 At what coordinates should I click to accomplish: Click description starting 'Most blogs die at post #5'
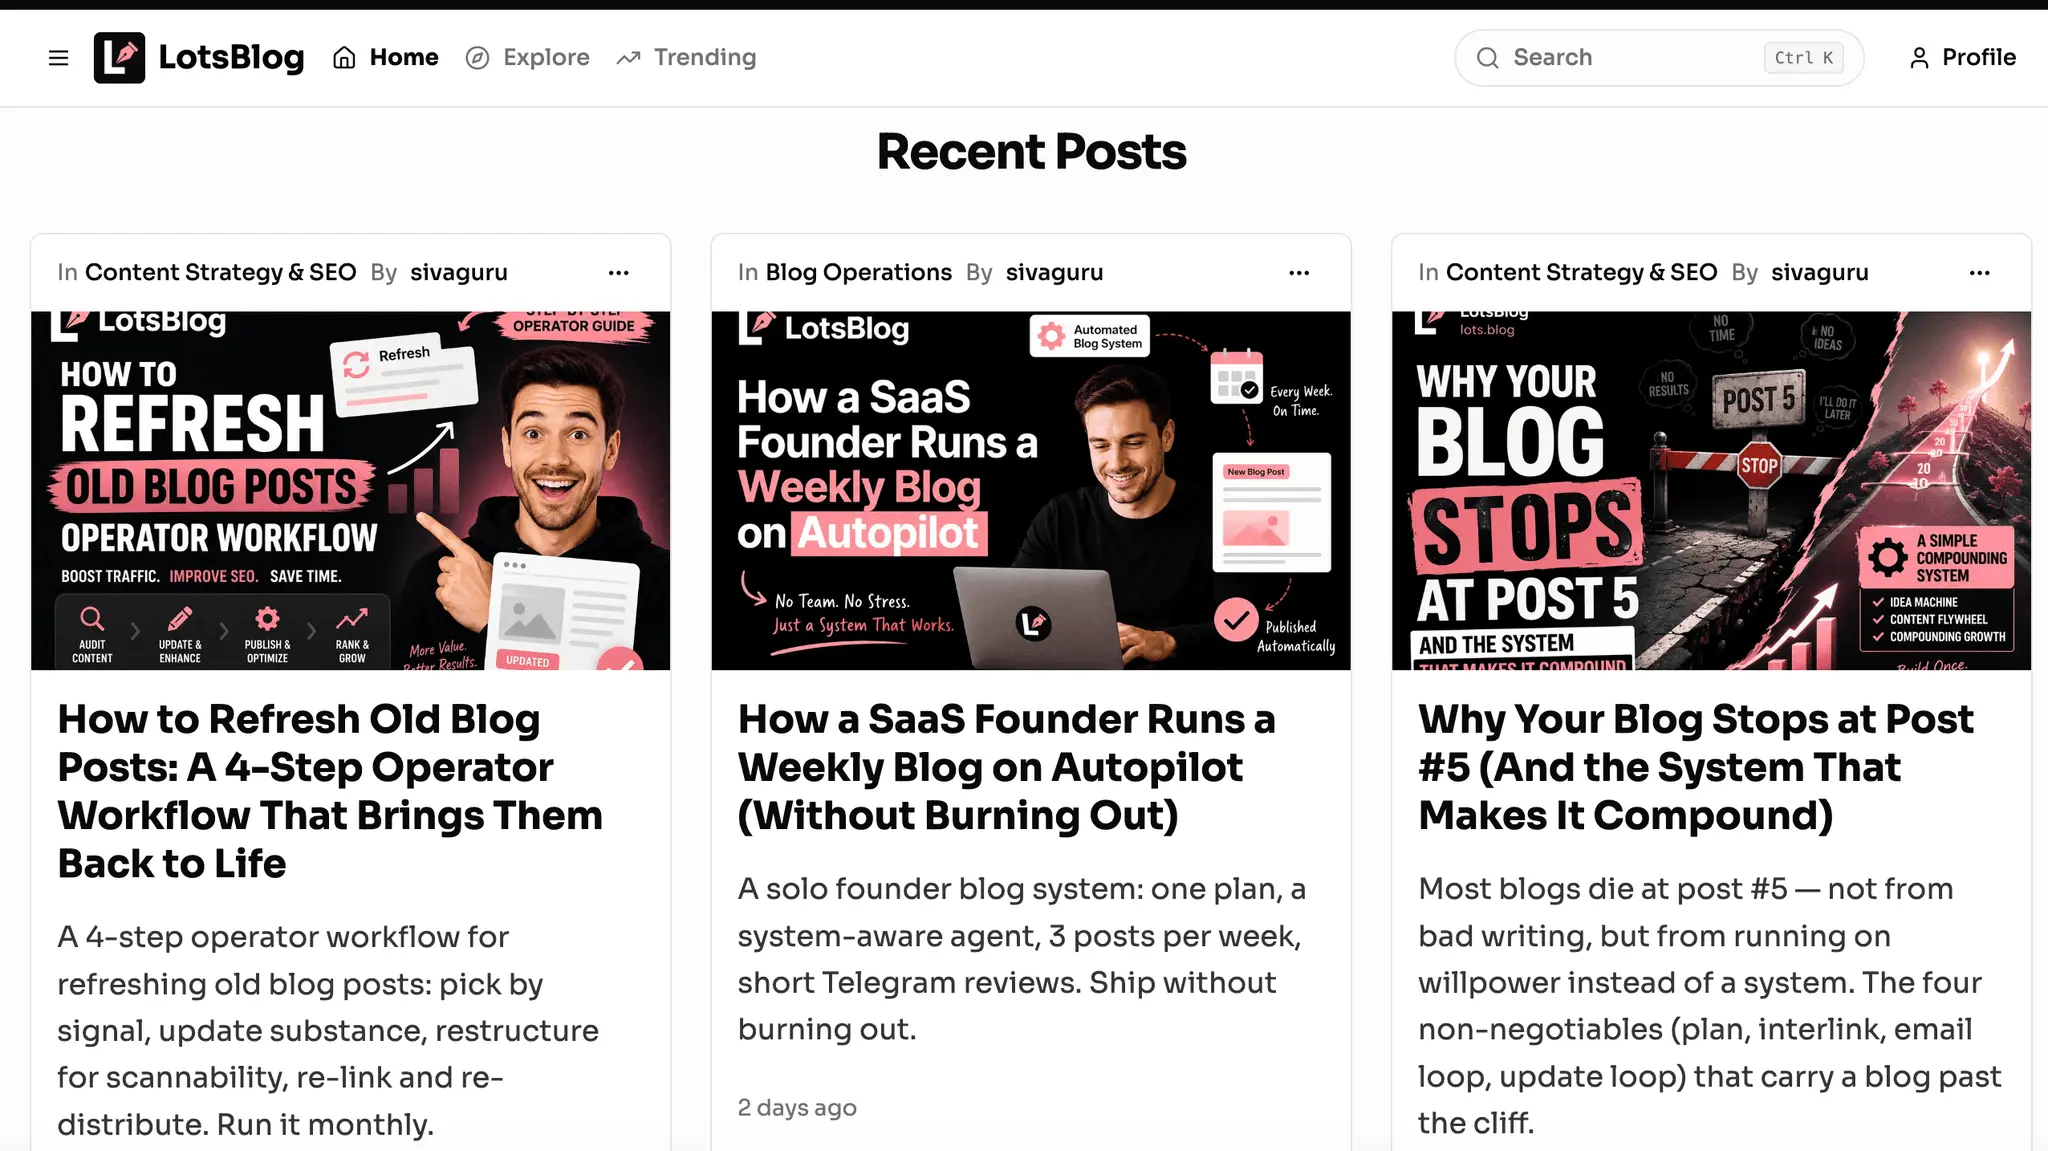click(1710, 1005)
